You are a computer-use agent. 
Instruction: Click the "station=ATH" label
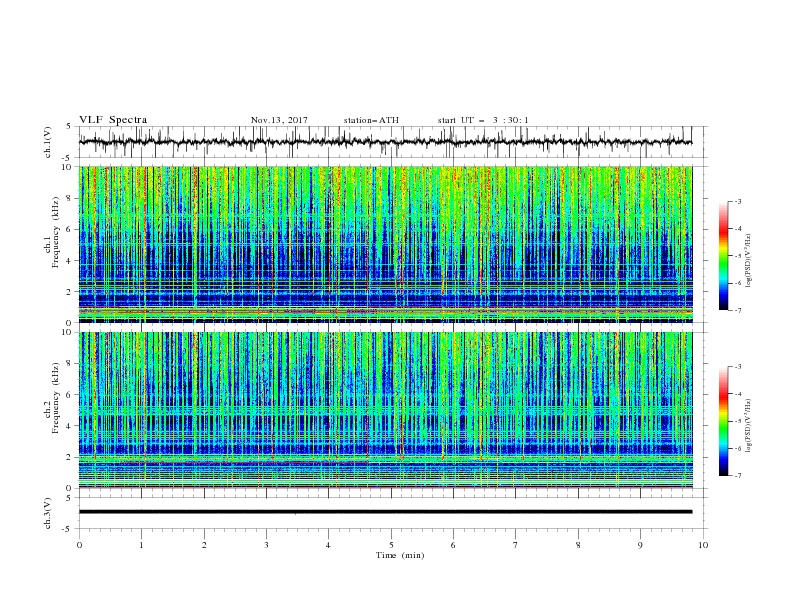pyautogui.click(x=371, y=120)
